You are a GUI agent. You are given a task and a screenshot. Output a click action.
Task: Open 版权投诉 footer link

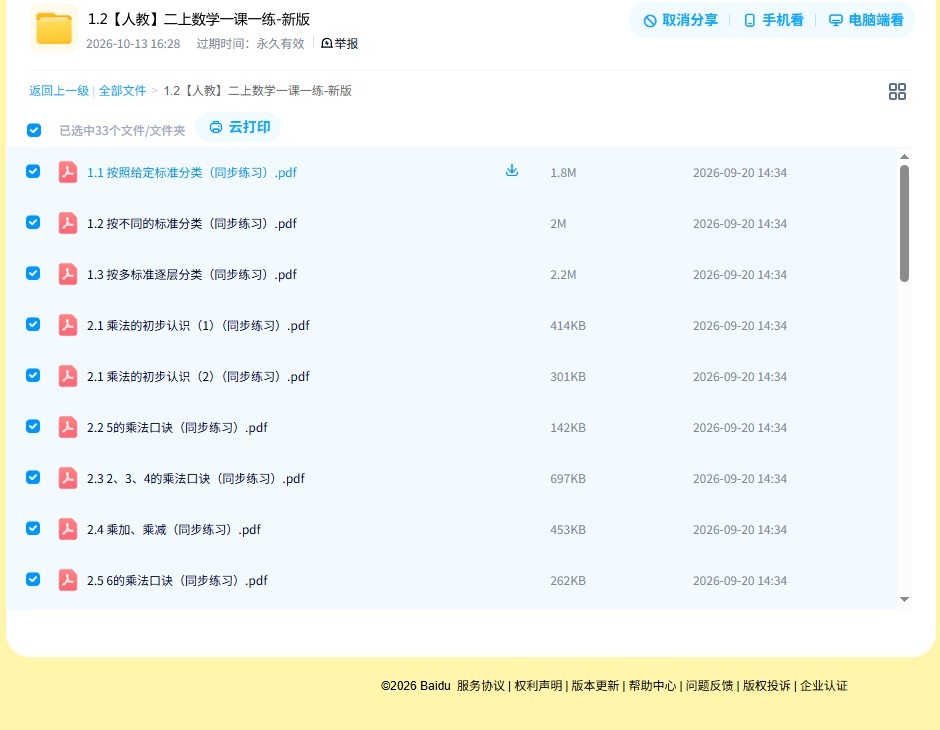(x=767, y=686)
